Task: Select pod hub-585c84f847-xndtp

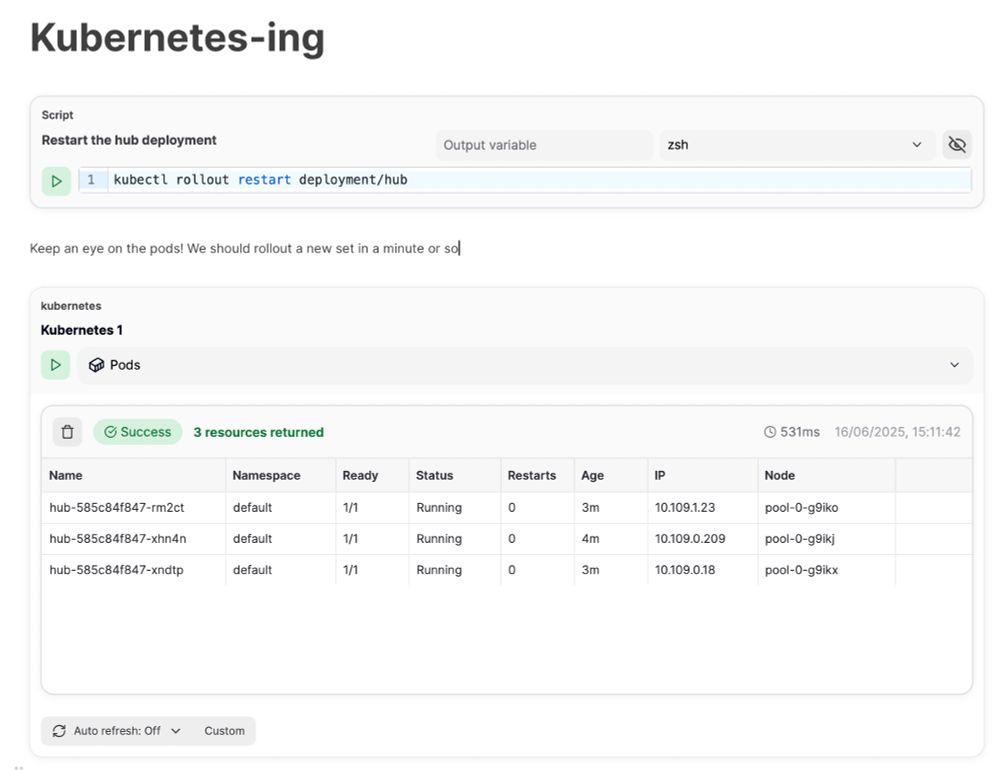Action: tap(116, 570)
